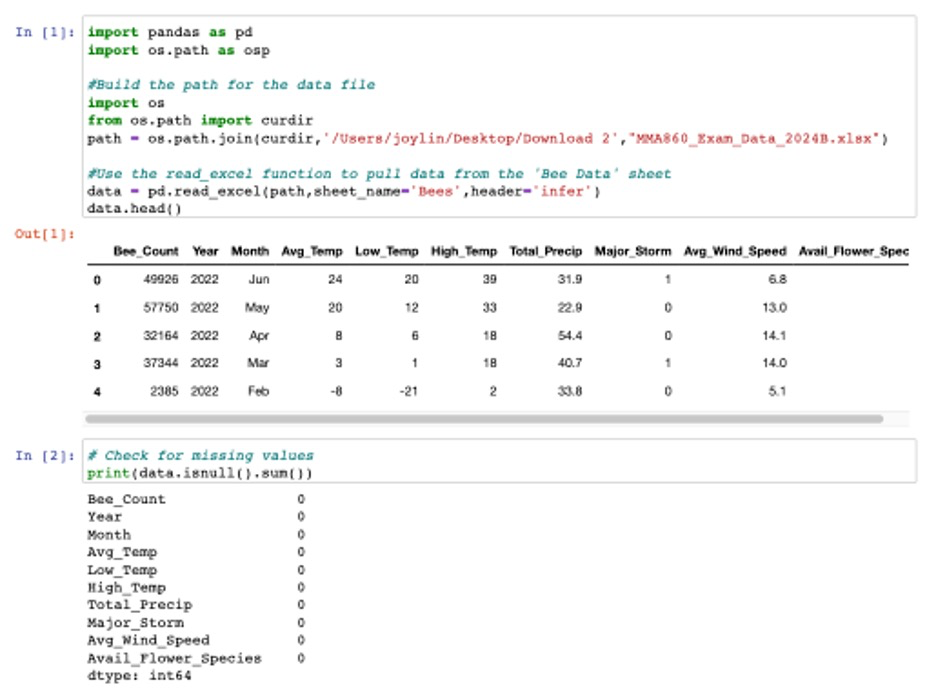
Task: Click Avg_Wind_Speed value 14.0
Action: click(x=774, y=363)
